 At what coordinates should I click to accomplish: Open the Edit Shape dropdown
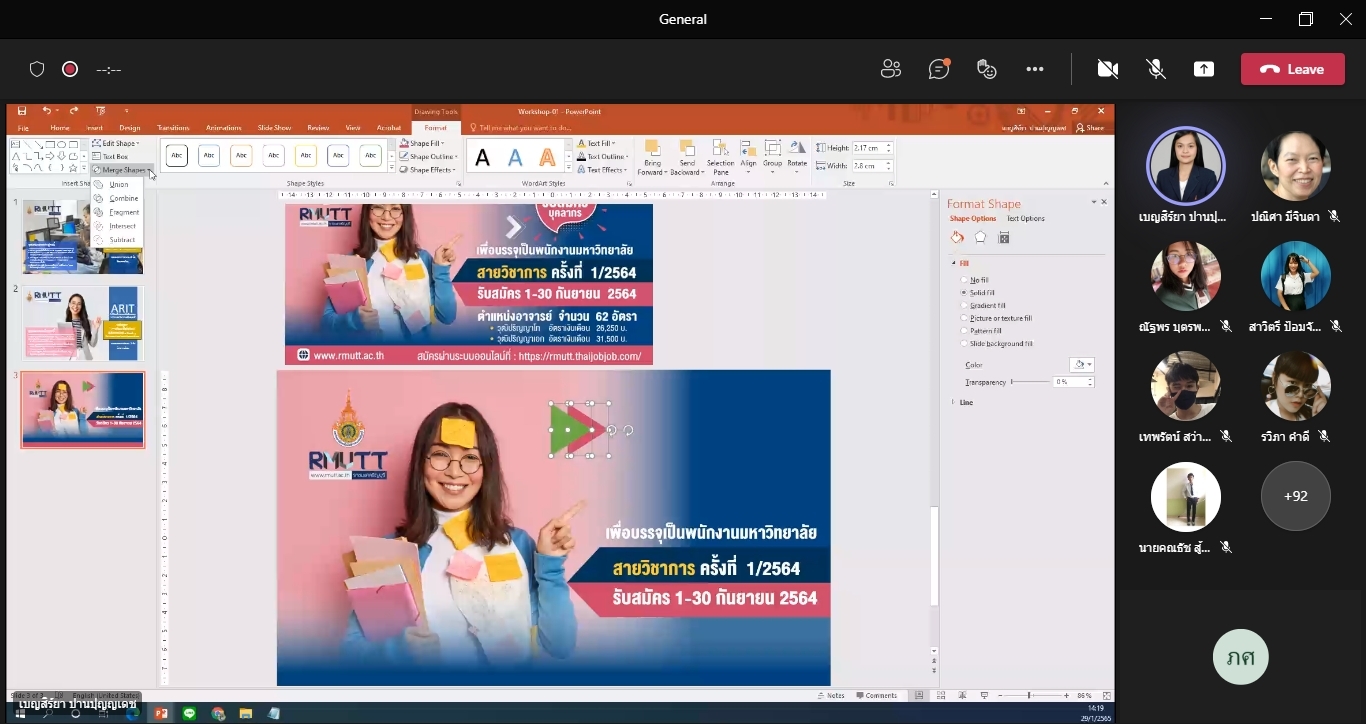pos(118,144)
